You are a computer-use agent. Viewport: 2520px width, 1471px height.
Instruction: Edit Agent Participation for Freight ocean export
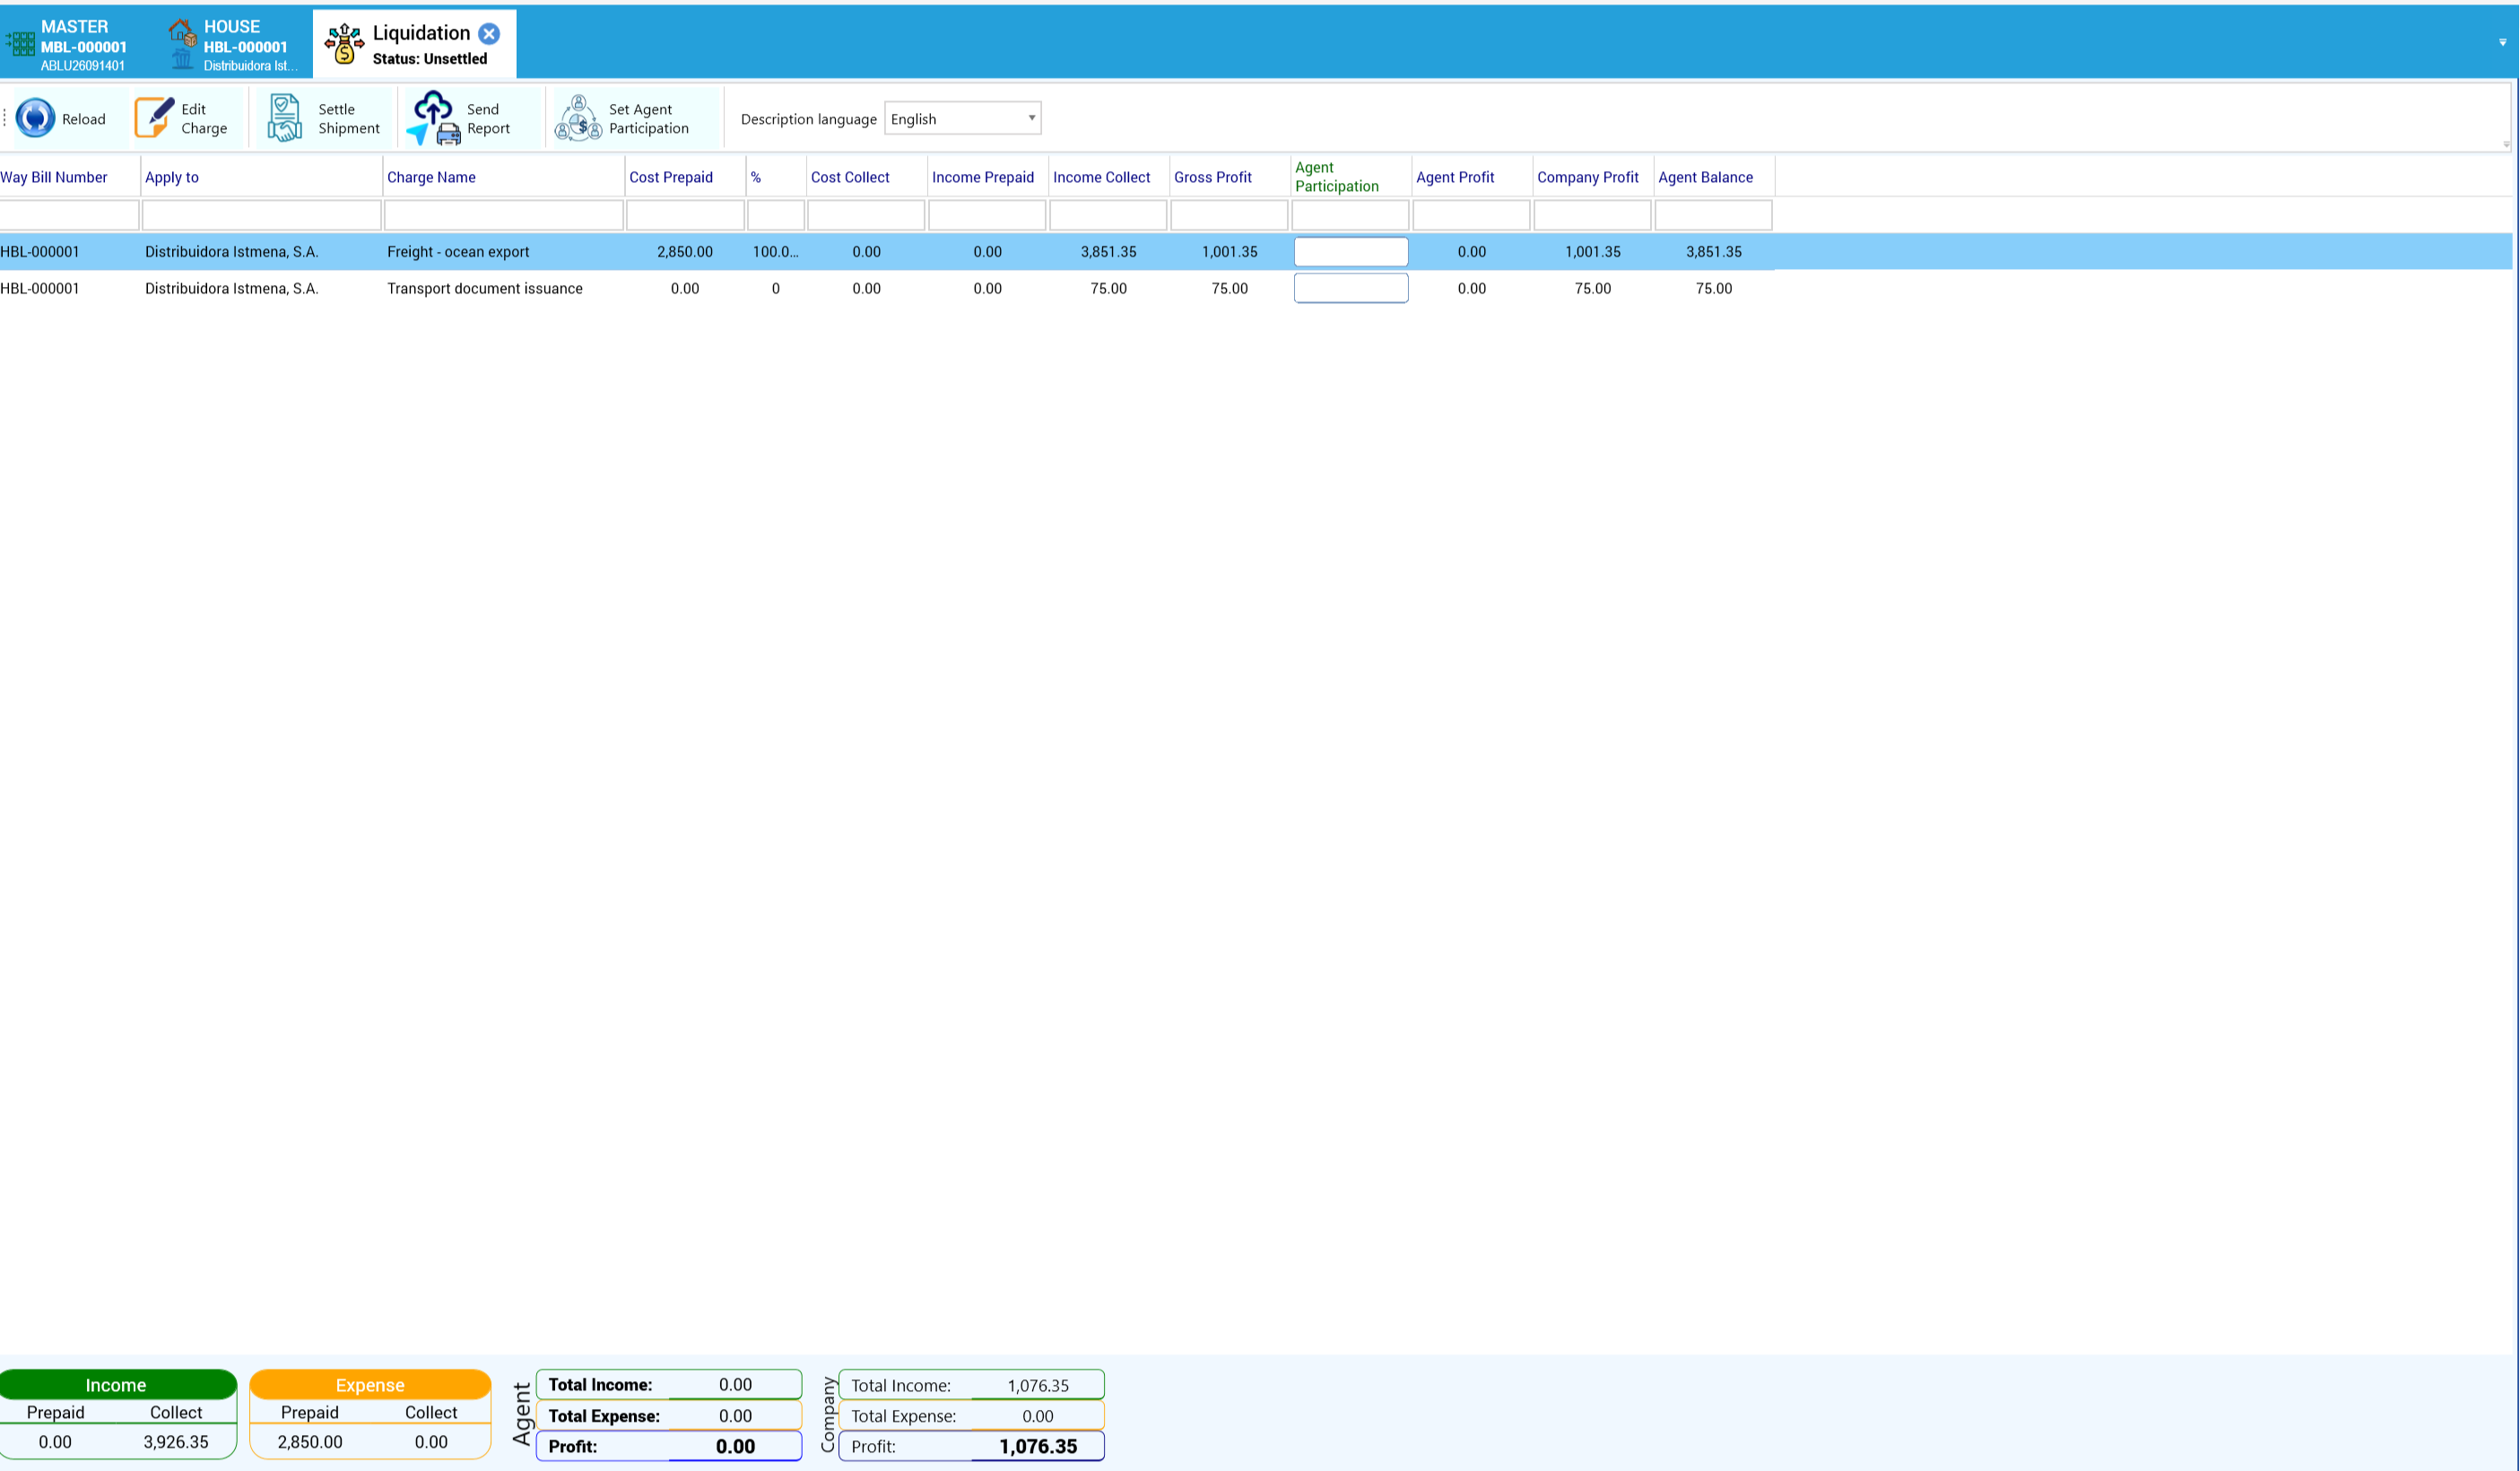tap(1351, 252)
